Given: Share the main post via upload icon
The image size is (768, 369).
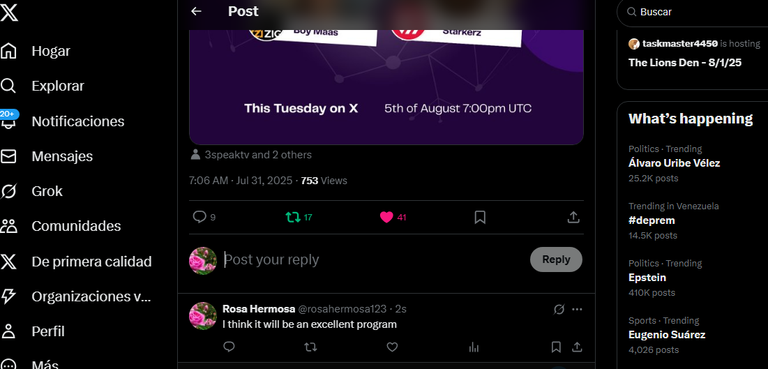Looking at the screenshot, I should coord(573,217).
